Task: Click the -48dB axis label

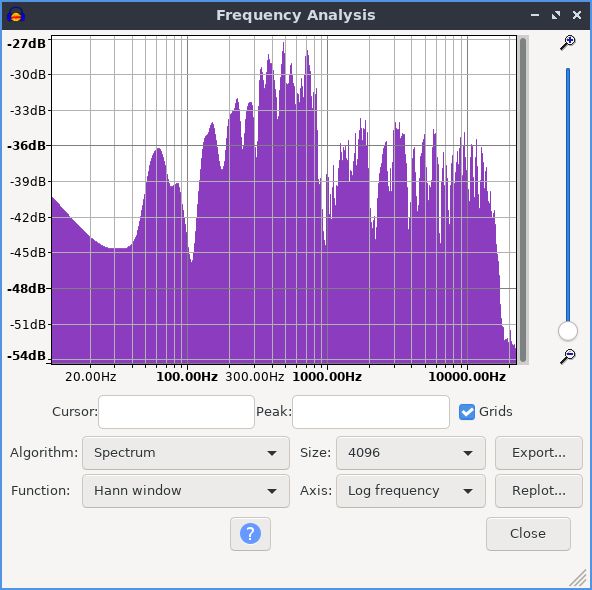Action: (x=26, y=288)
